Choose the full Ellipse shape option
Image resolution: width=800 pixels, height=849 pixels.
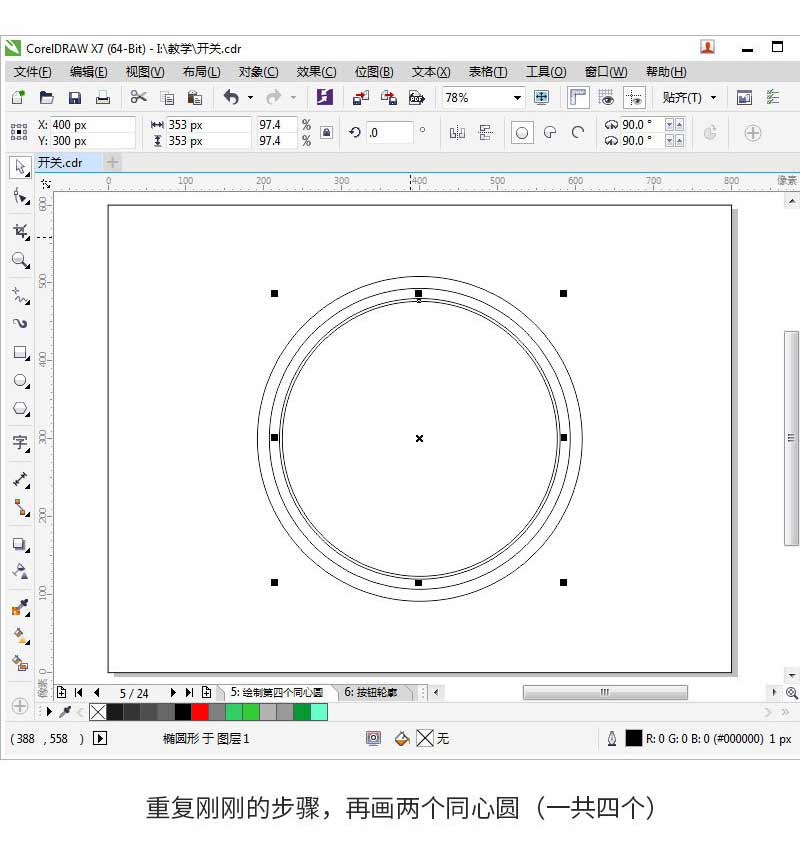point(522,133)
